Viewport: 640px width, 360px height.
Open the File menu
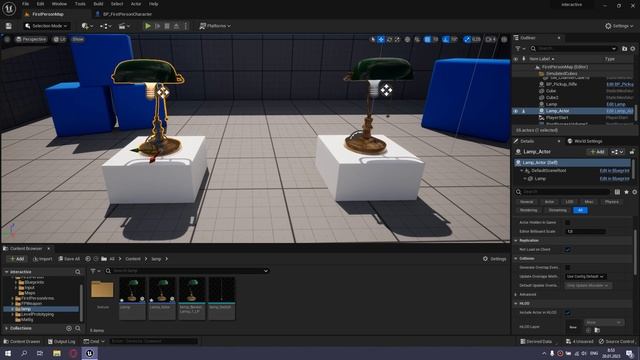(25, 4)
